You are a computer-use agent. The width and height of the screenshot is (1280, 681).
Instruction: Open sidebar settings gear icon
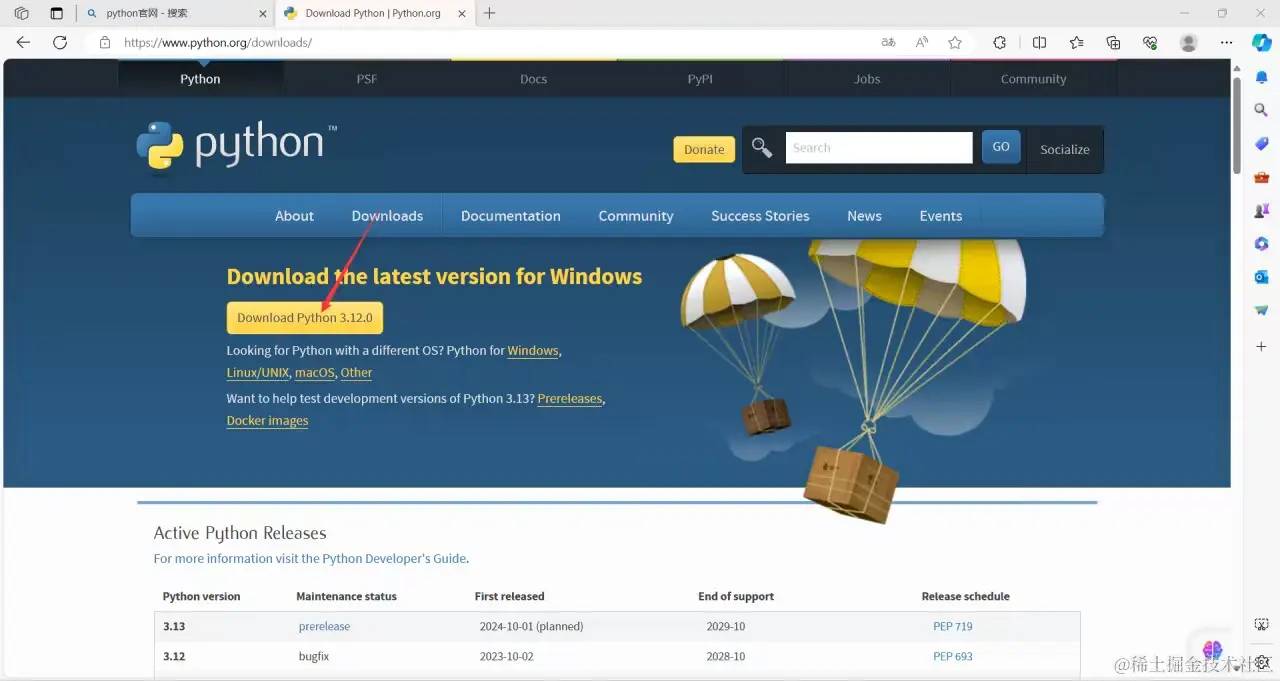[1262, 664]
